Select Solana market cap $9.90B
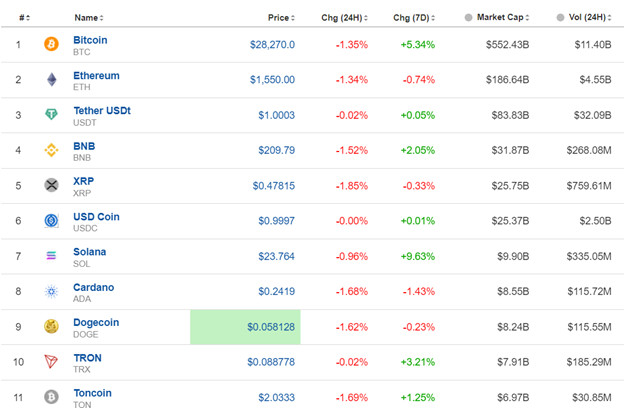 (x=513, y=256)
